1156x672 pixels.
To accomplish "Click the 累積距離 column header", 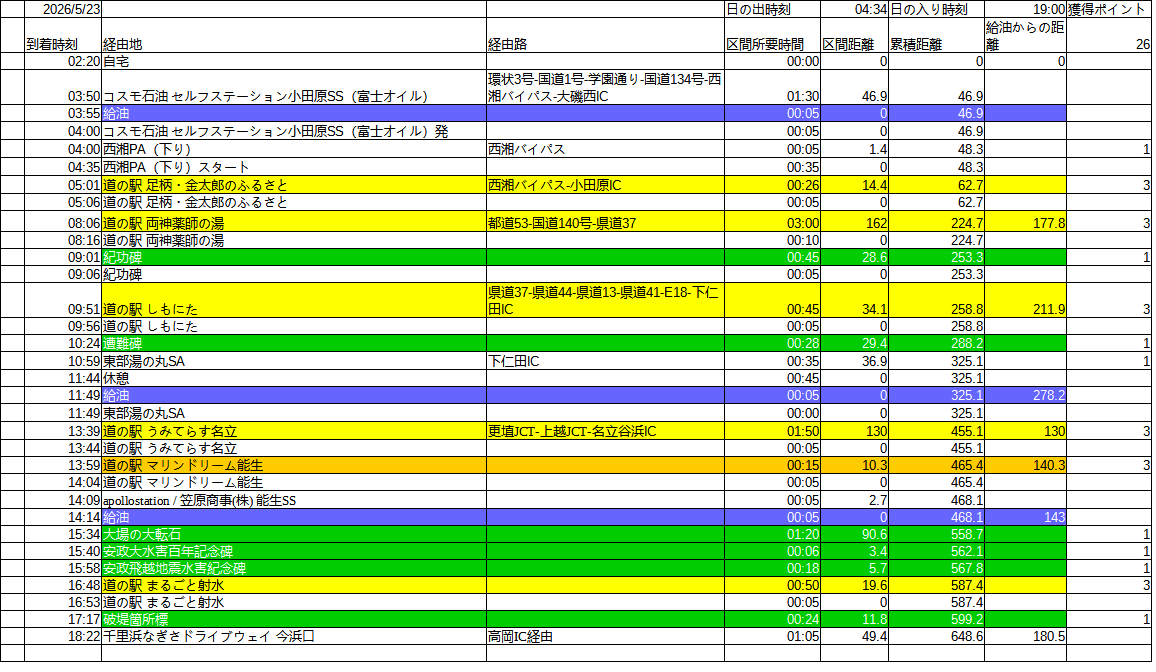I will click(x=936, y=35).
